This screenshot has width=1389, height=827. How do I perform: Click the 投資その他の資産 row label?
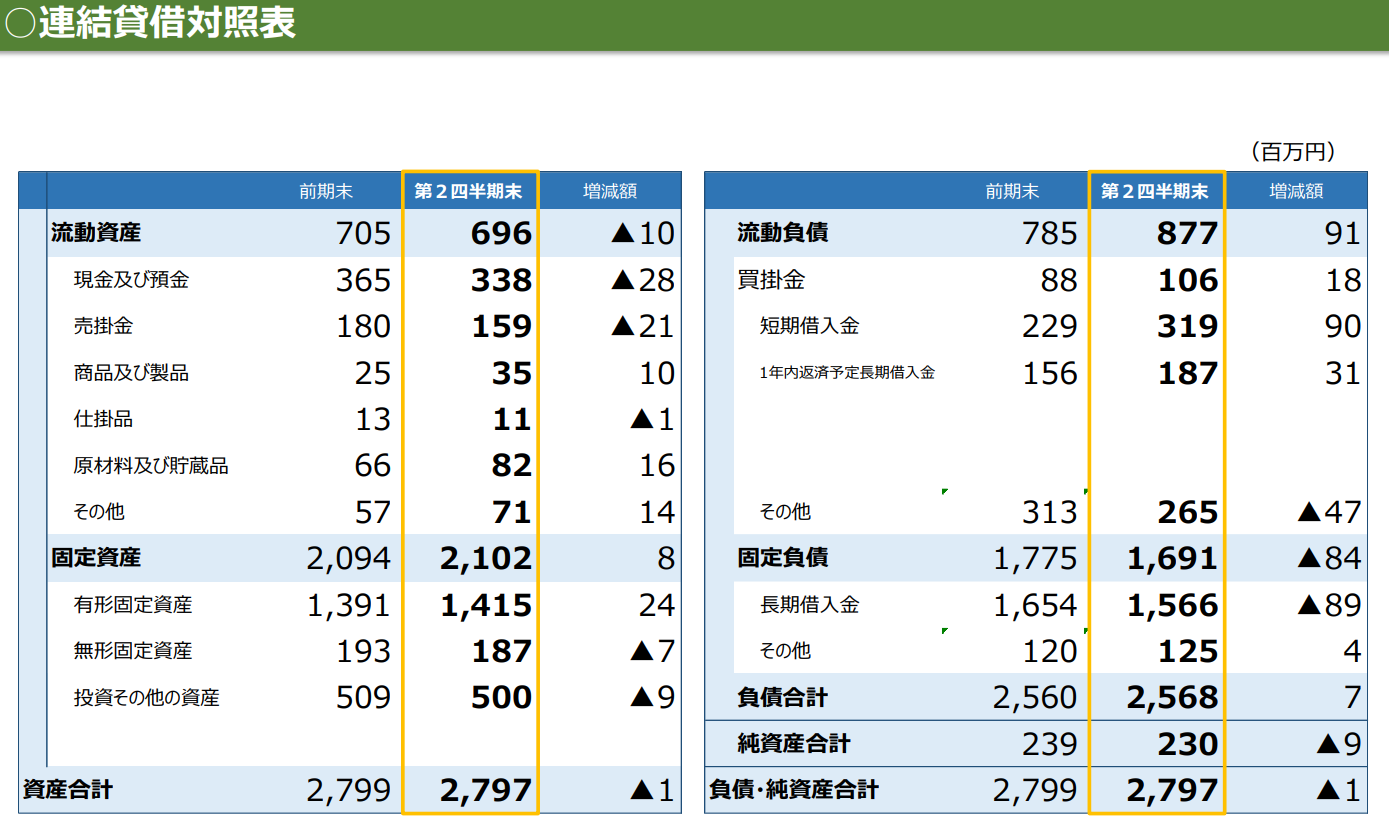click(x=146, y=698)
